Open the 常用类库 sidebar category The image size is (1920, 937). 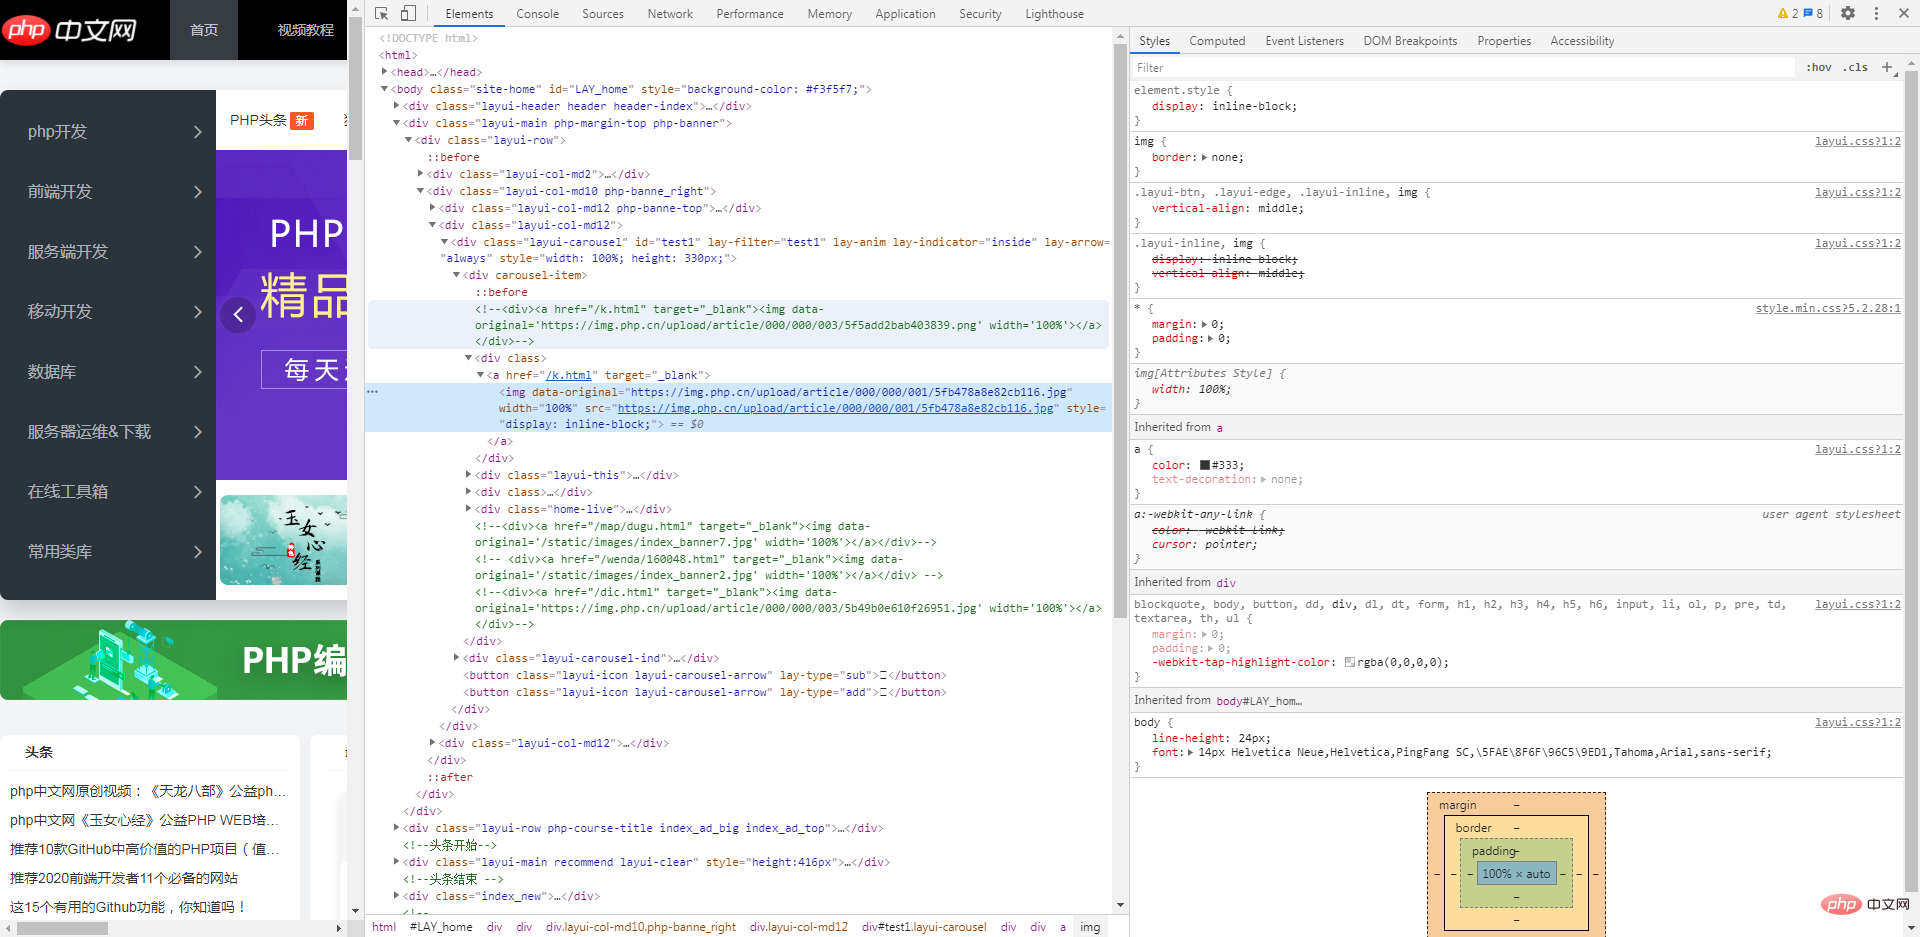(x=108, y=552)
